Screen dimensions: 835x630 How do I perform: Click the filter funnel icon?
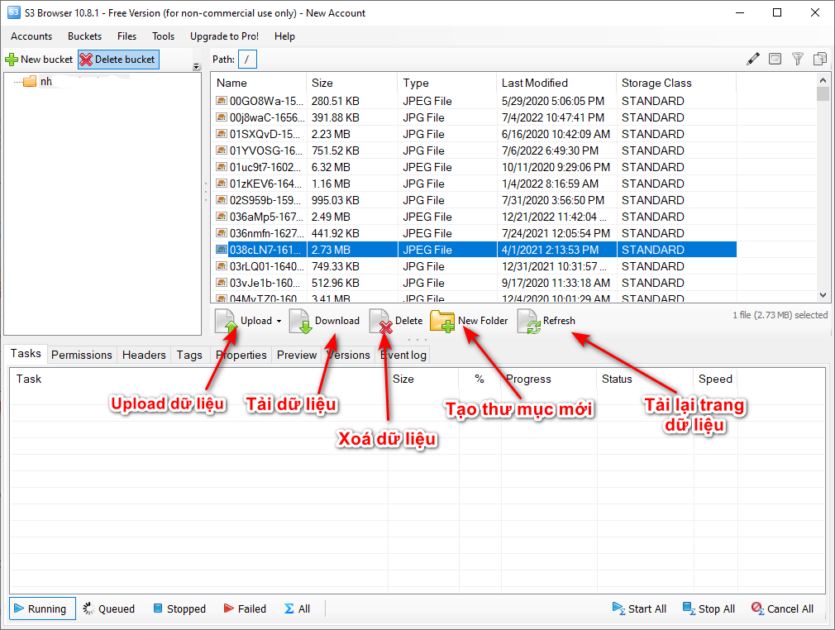[797, 59]
